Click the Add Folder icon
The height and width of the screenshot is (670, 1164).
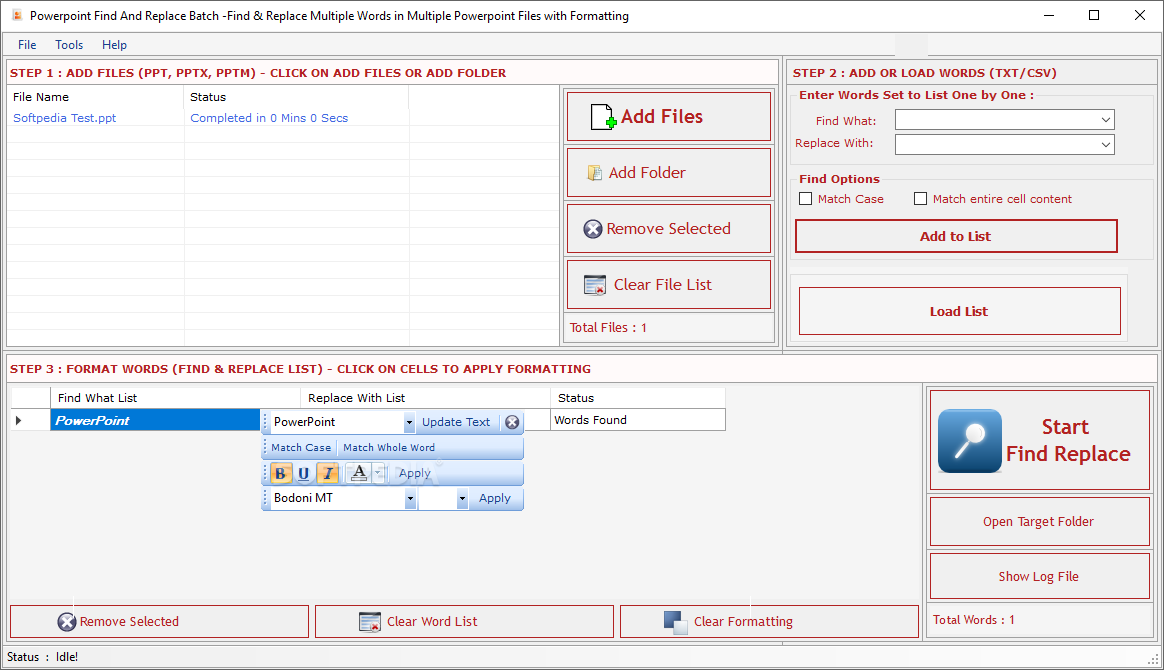pos(595,173)
